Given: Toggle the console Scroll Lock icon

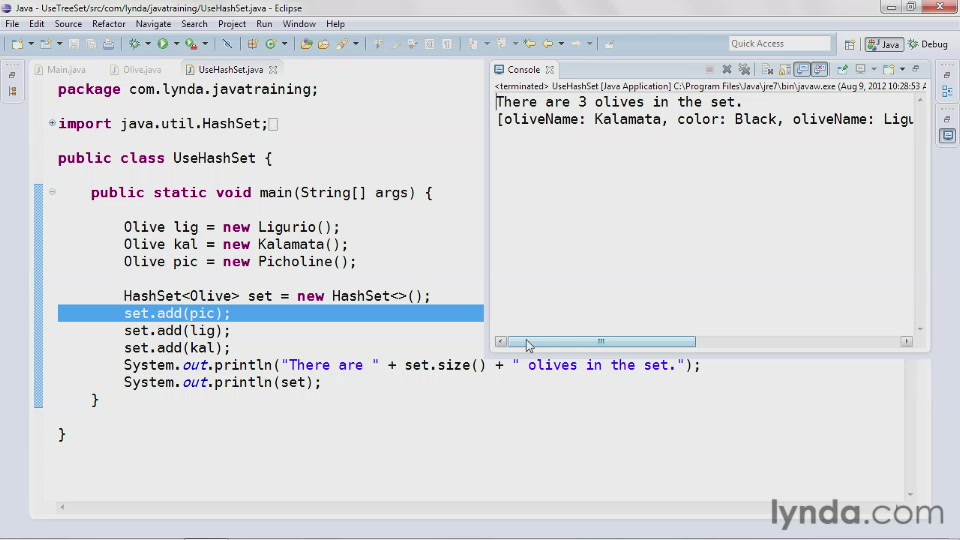Looking at the screenshot, I should [785, 69].
